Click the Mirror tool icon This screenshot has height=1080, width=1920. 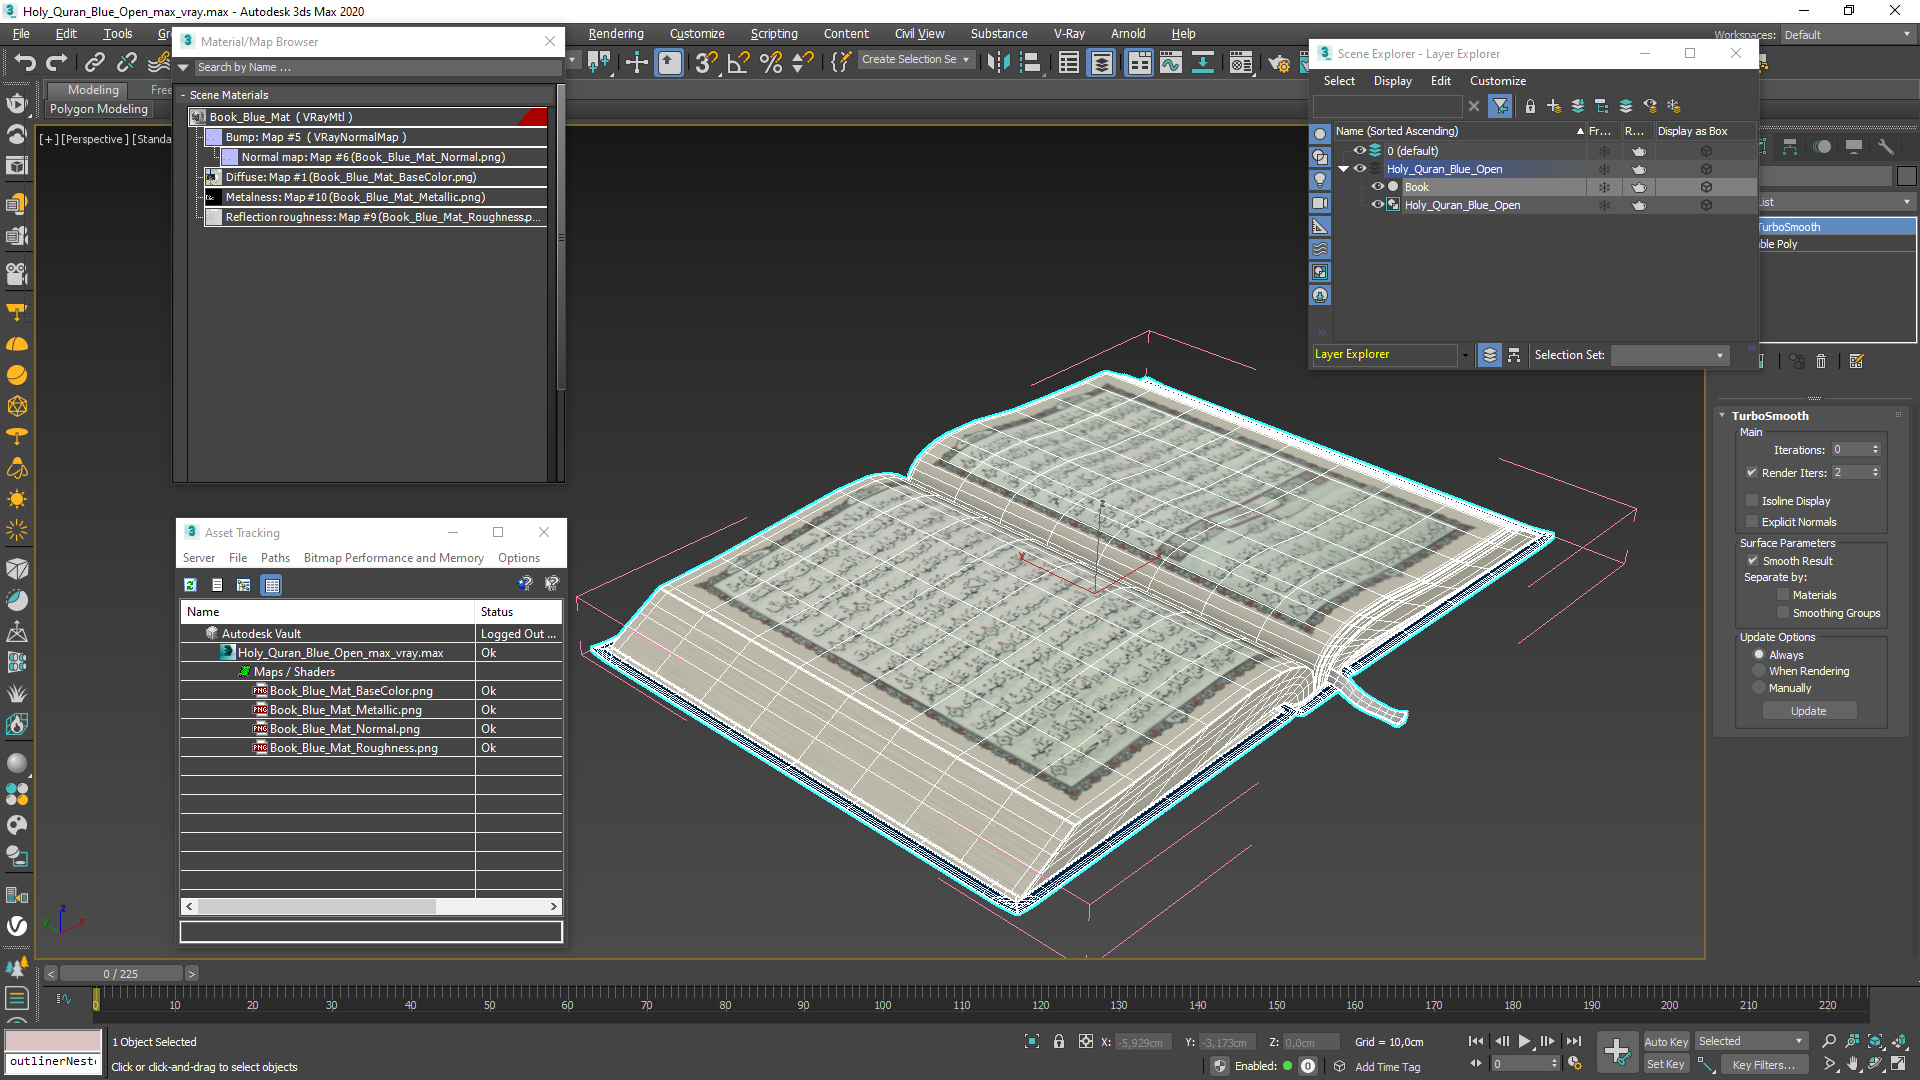(x=998, y=63)
